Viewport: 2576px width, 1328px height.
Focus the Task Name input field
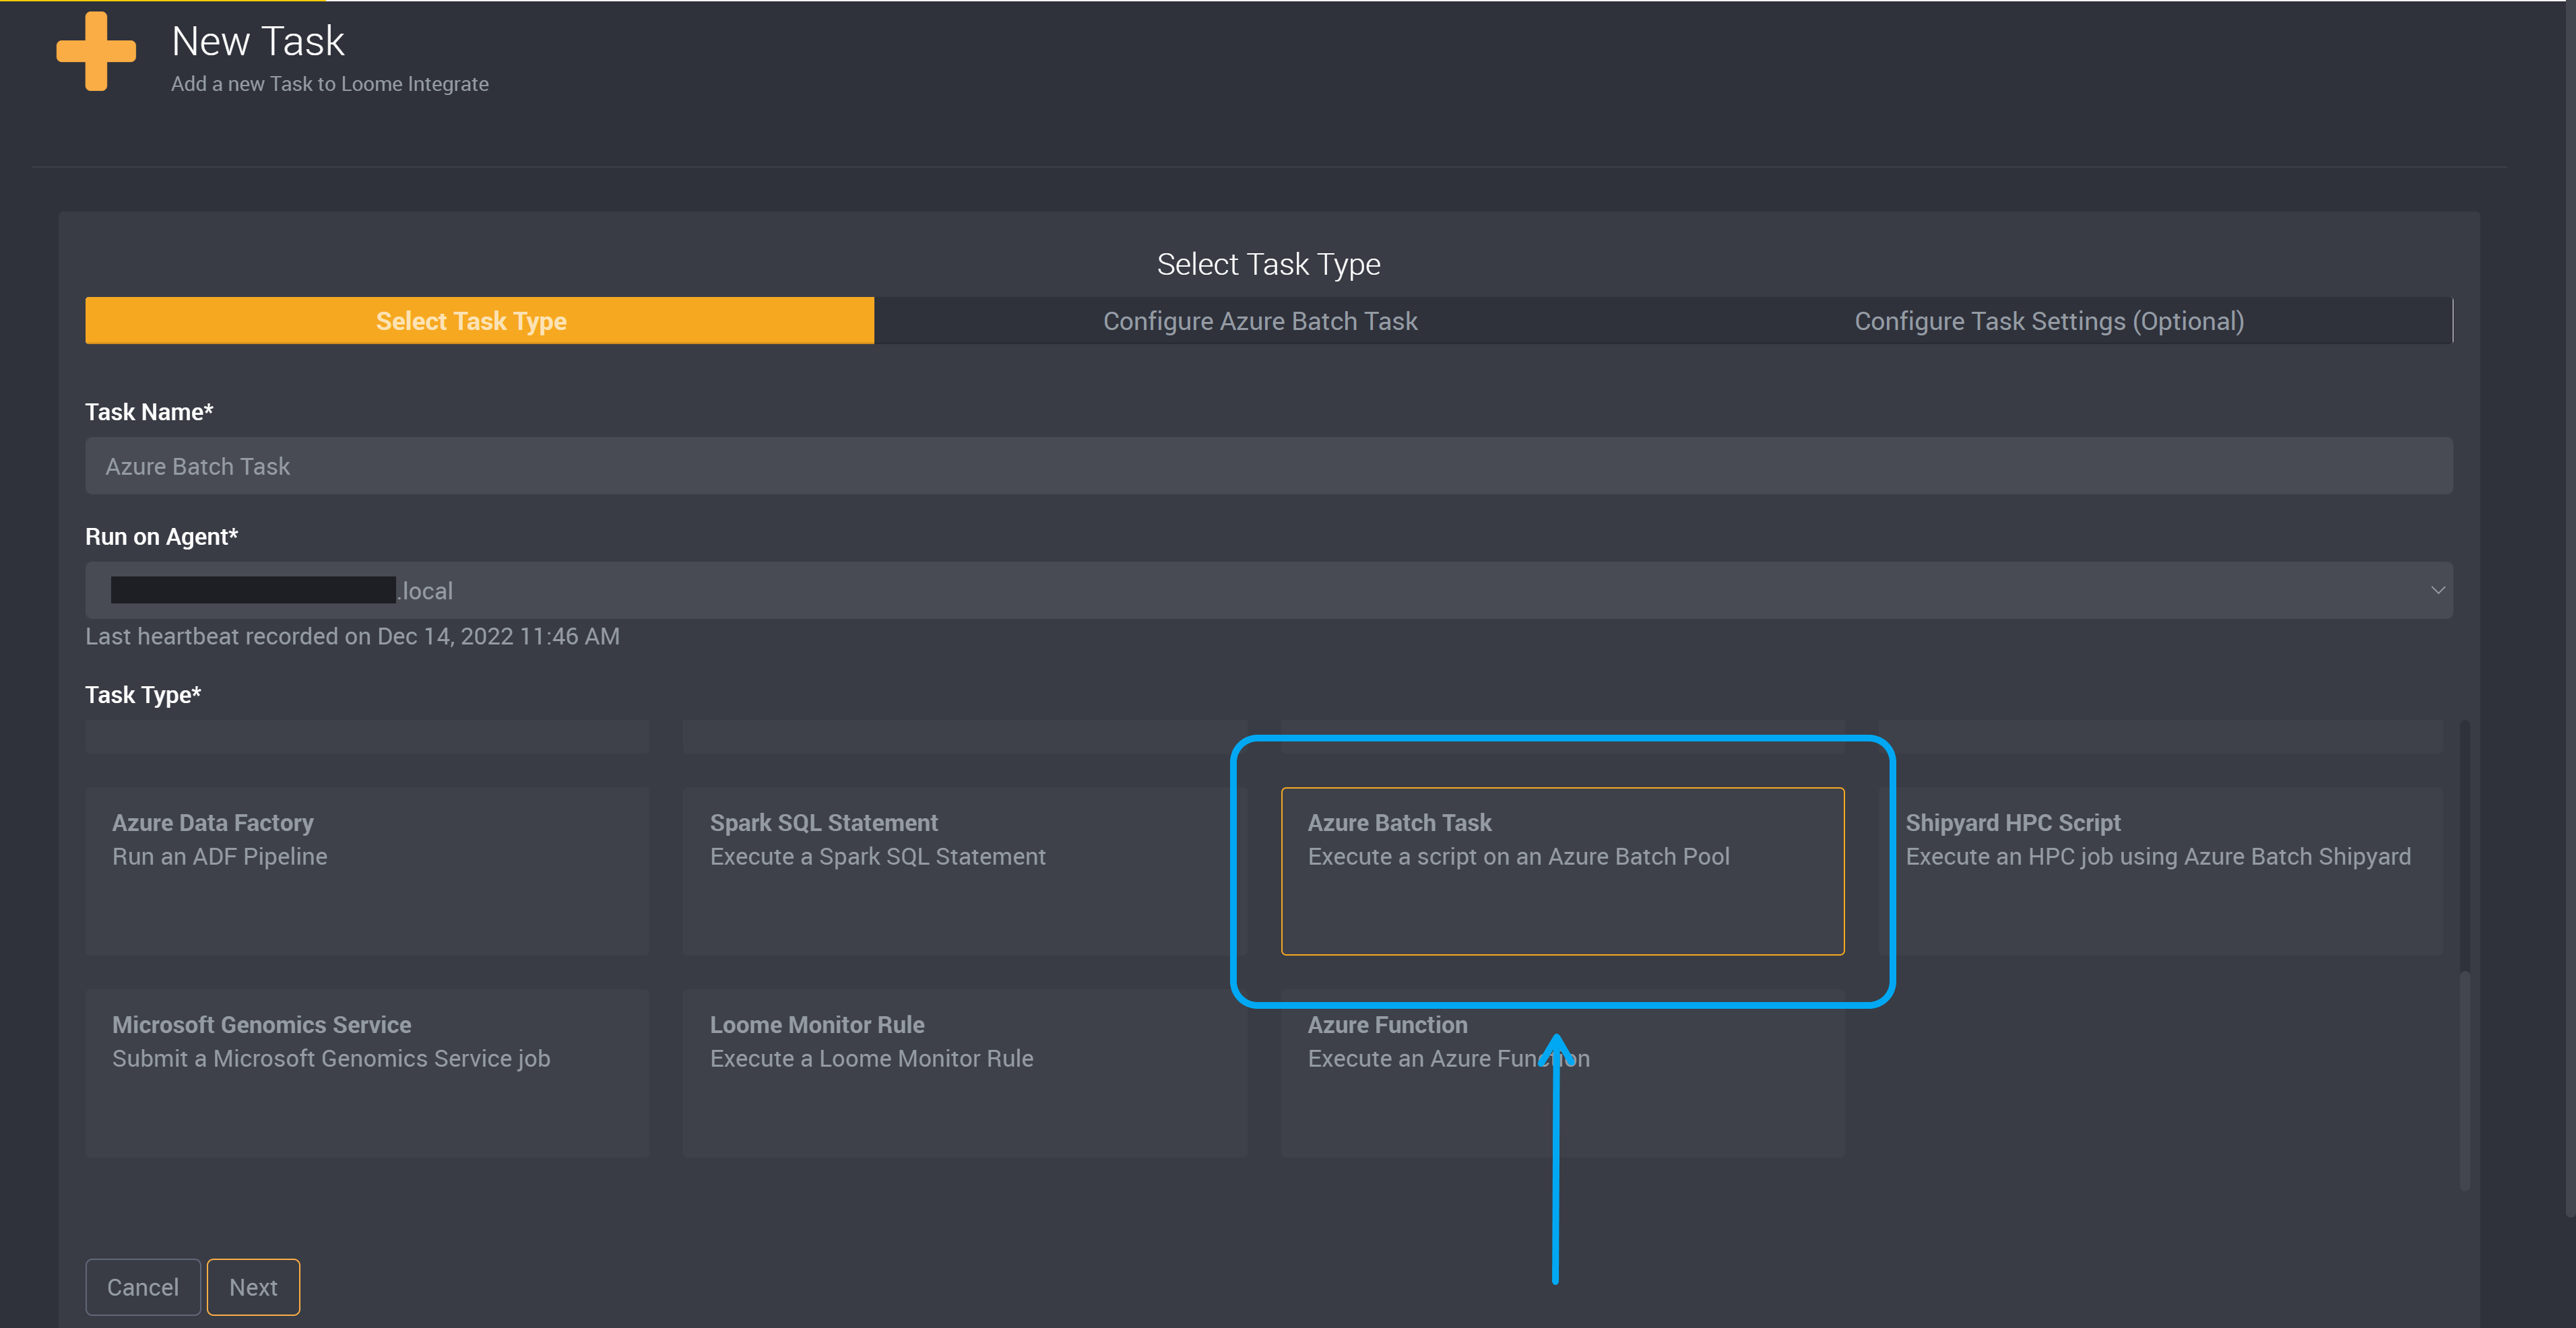click(x=1269, y=466)
